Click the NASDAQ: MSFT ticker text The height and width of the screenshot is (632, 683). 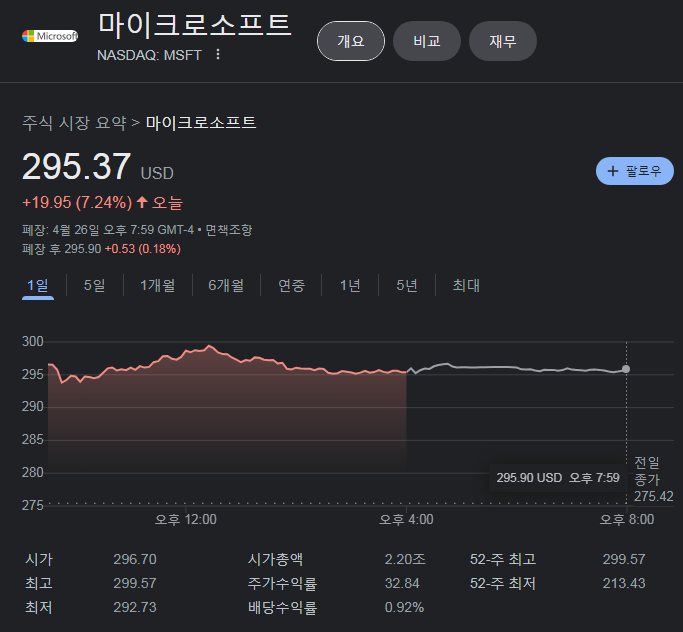pyautogui.click(x=149, y=55)
